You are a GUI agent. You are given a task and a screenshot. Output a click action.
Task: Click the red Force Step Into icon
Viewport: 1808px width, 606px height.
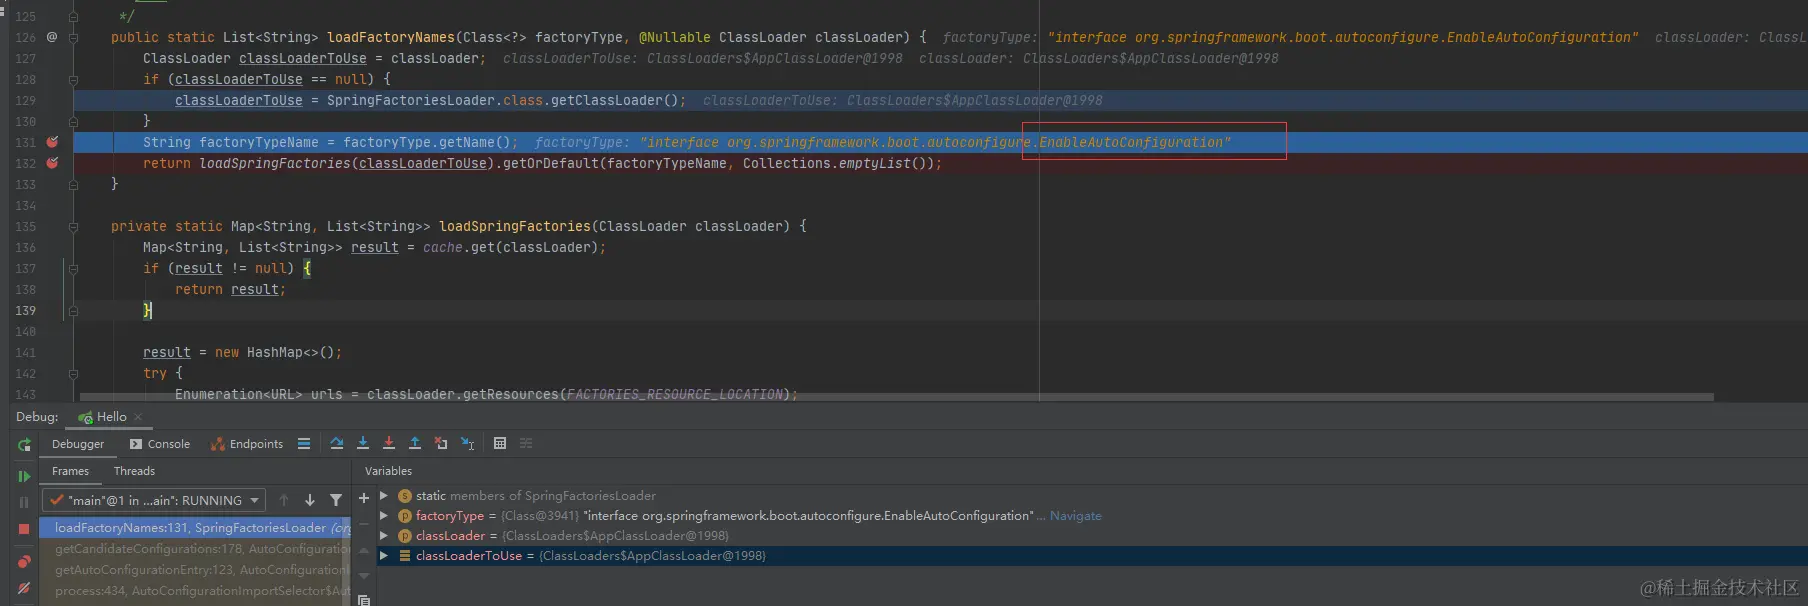click(388, 444)
